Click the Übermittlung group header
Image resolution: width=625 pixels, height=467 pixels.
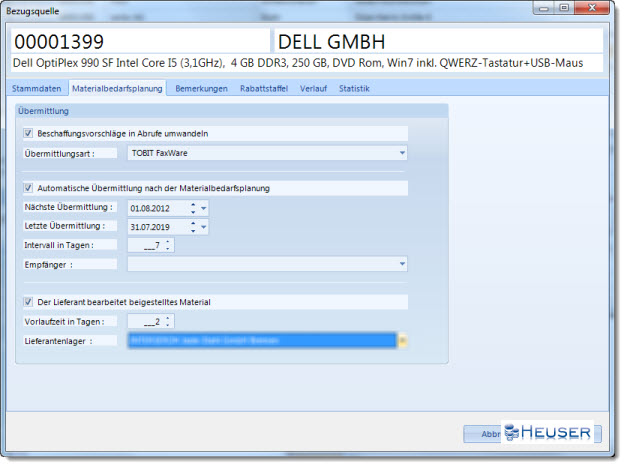[232, 111]
